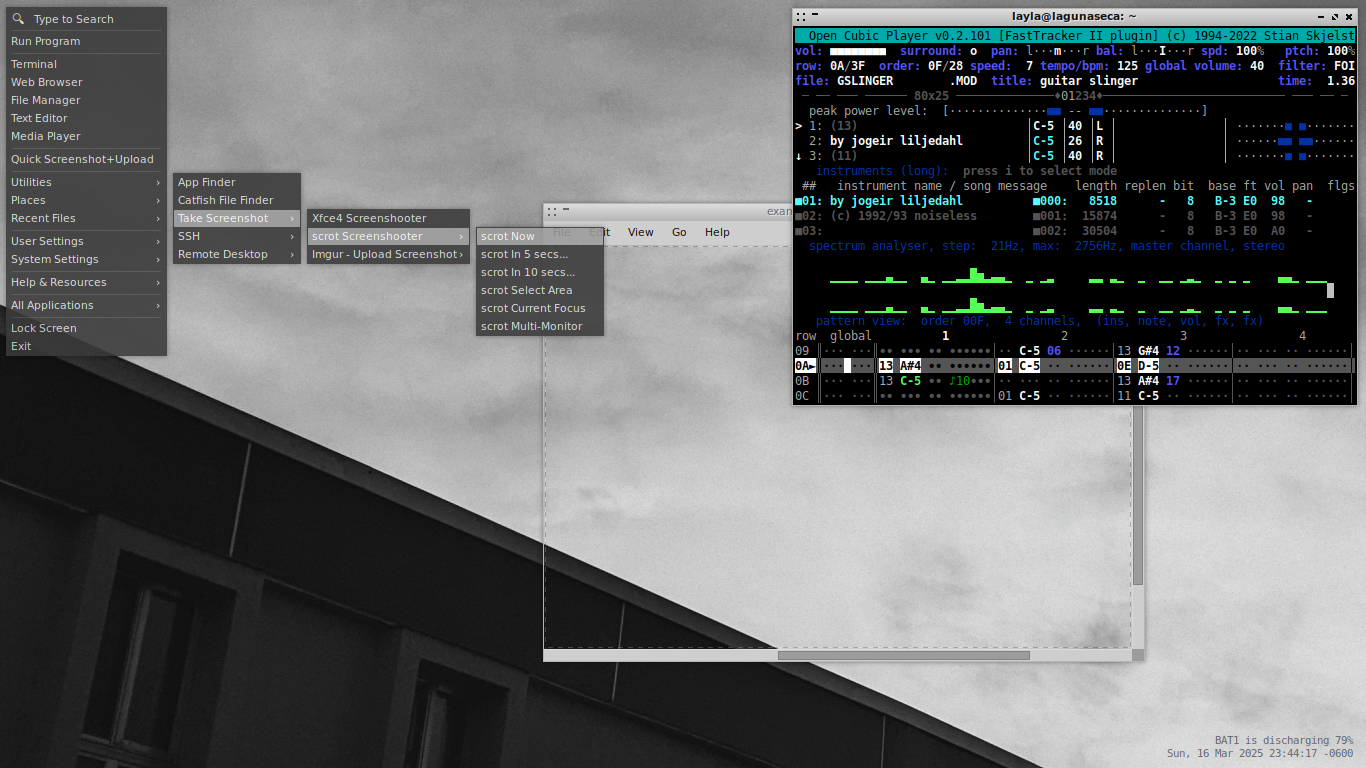
Task: Expand the Remote Desktop submenu
Action: 237,254
